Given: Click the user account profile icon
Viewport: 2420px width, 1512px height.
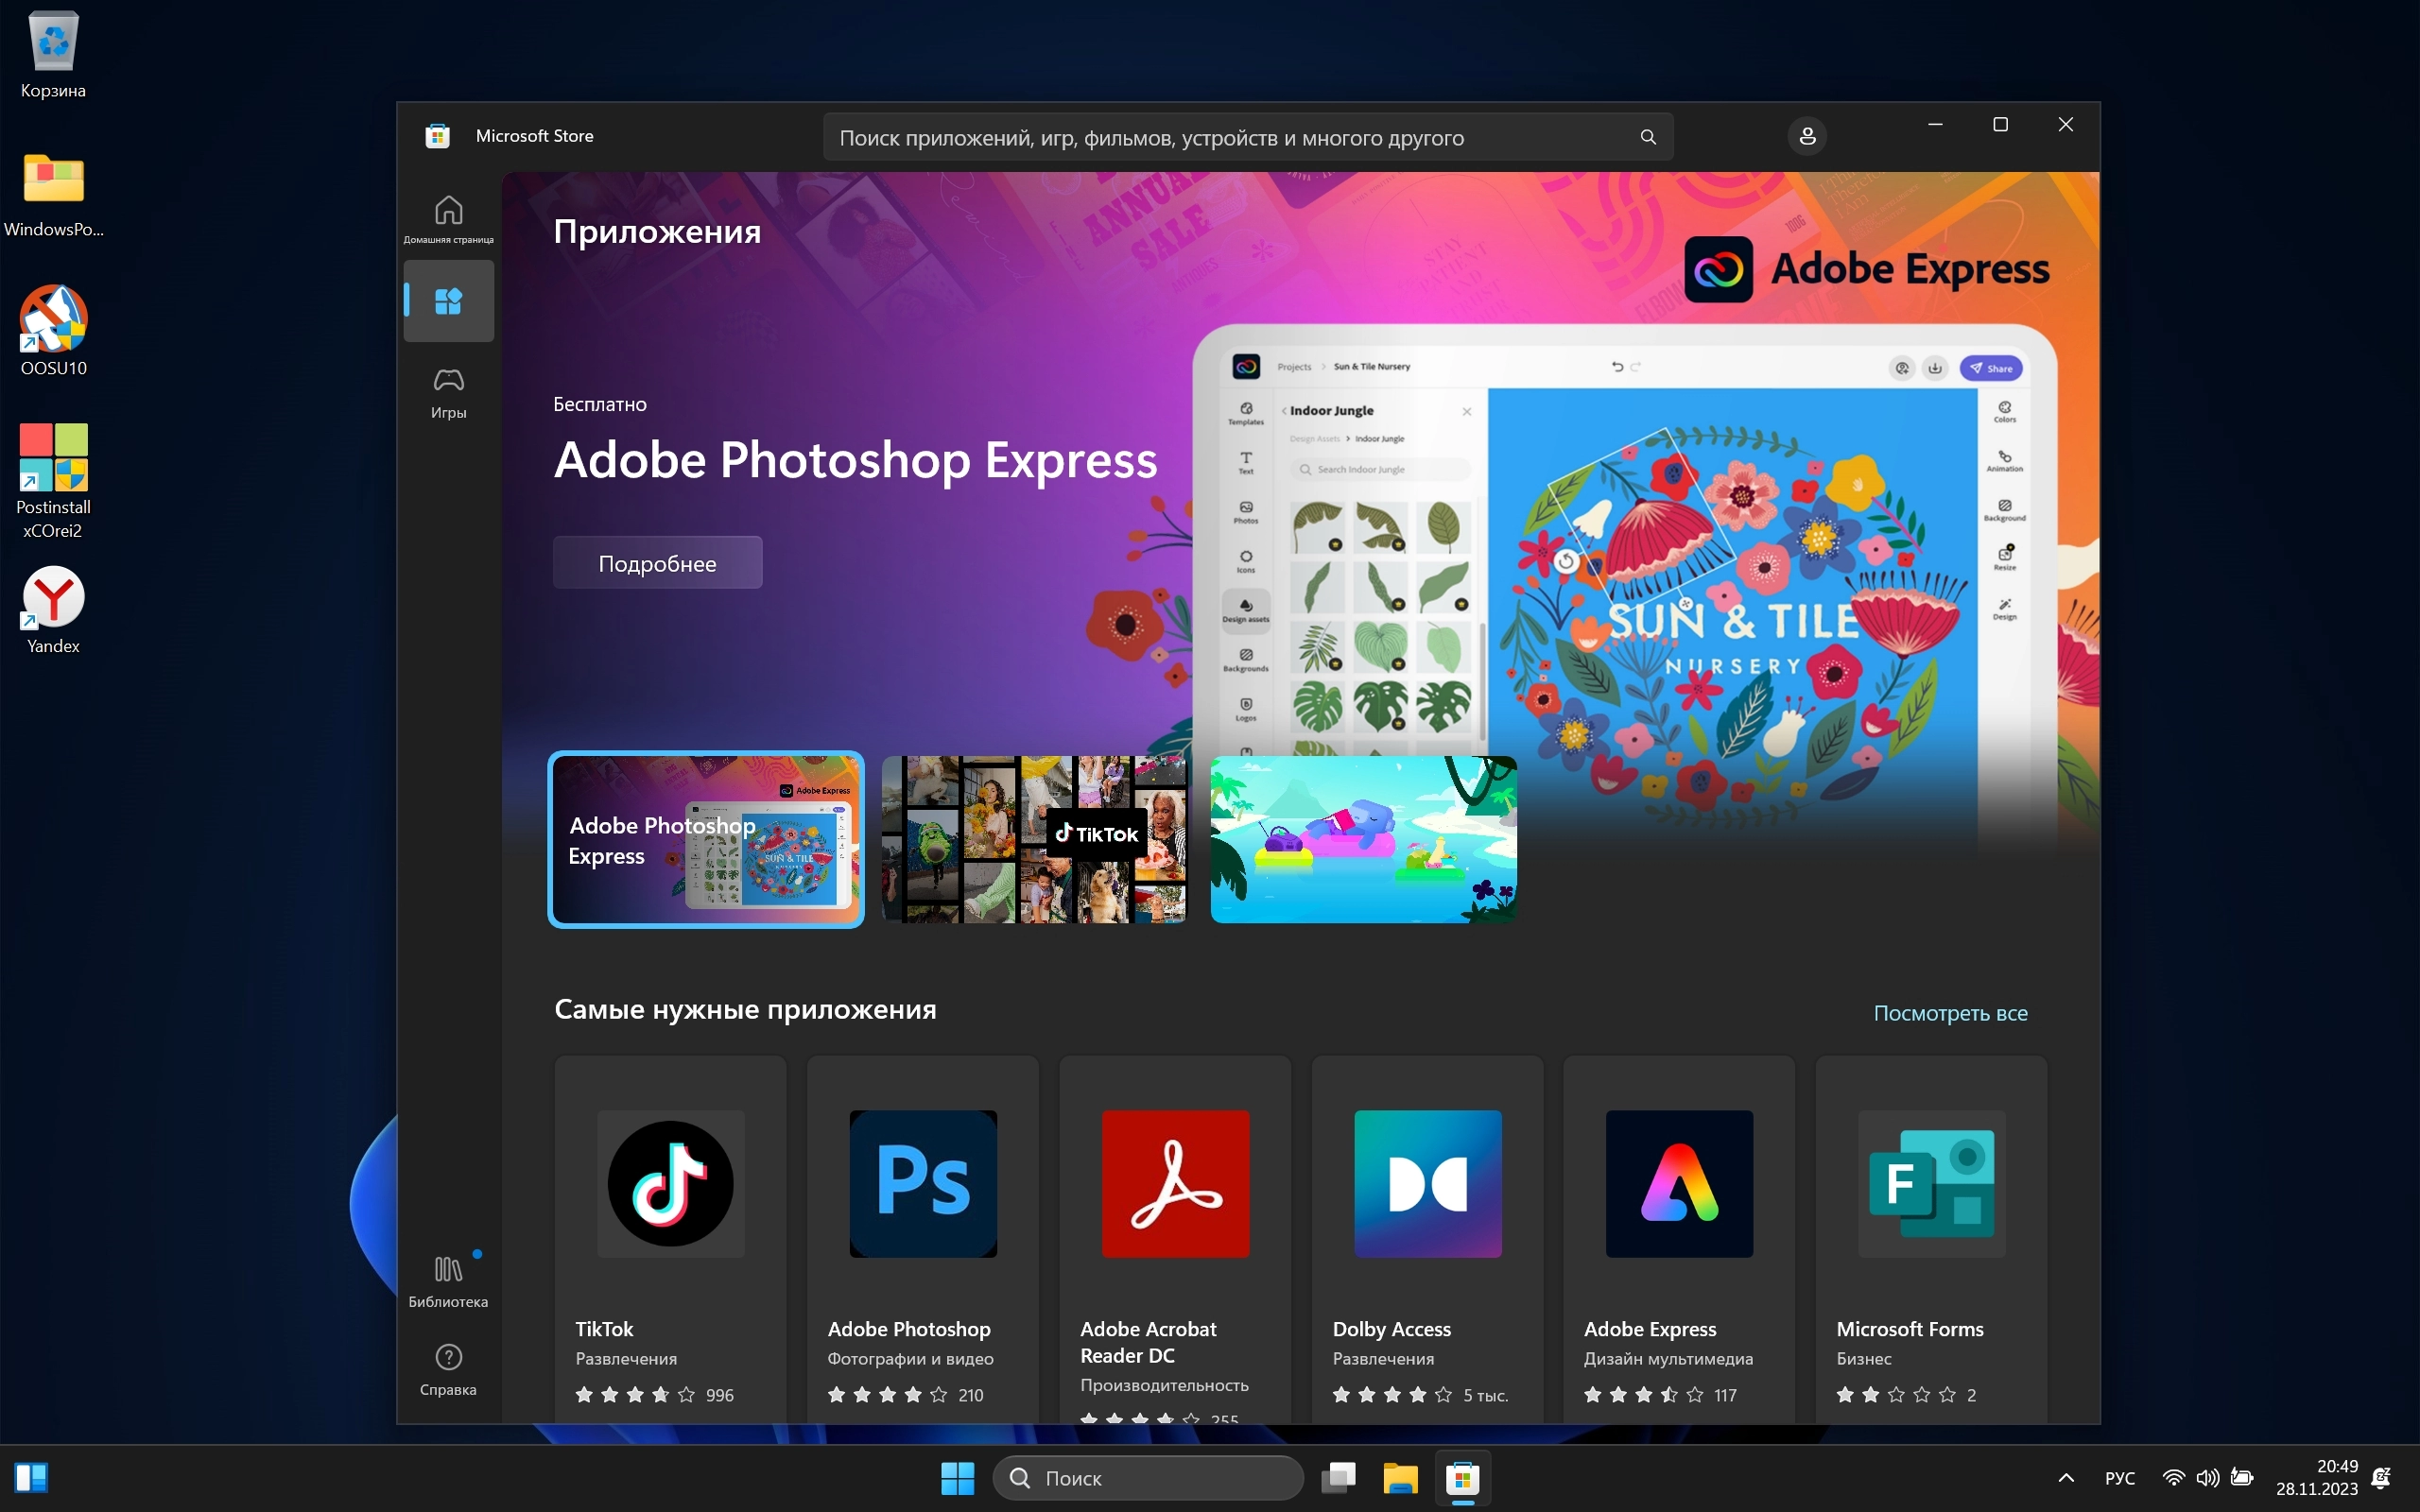Looking at the screenshot, I should [1807, 136].
